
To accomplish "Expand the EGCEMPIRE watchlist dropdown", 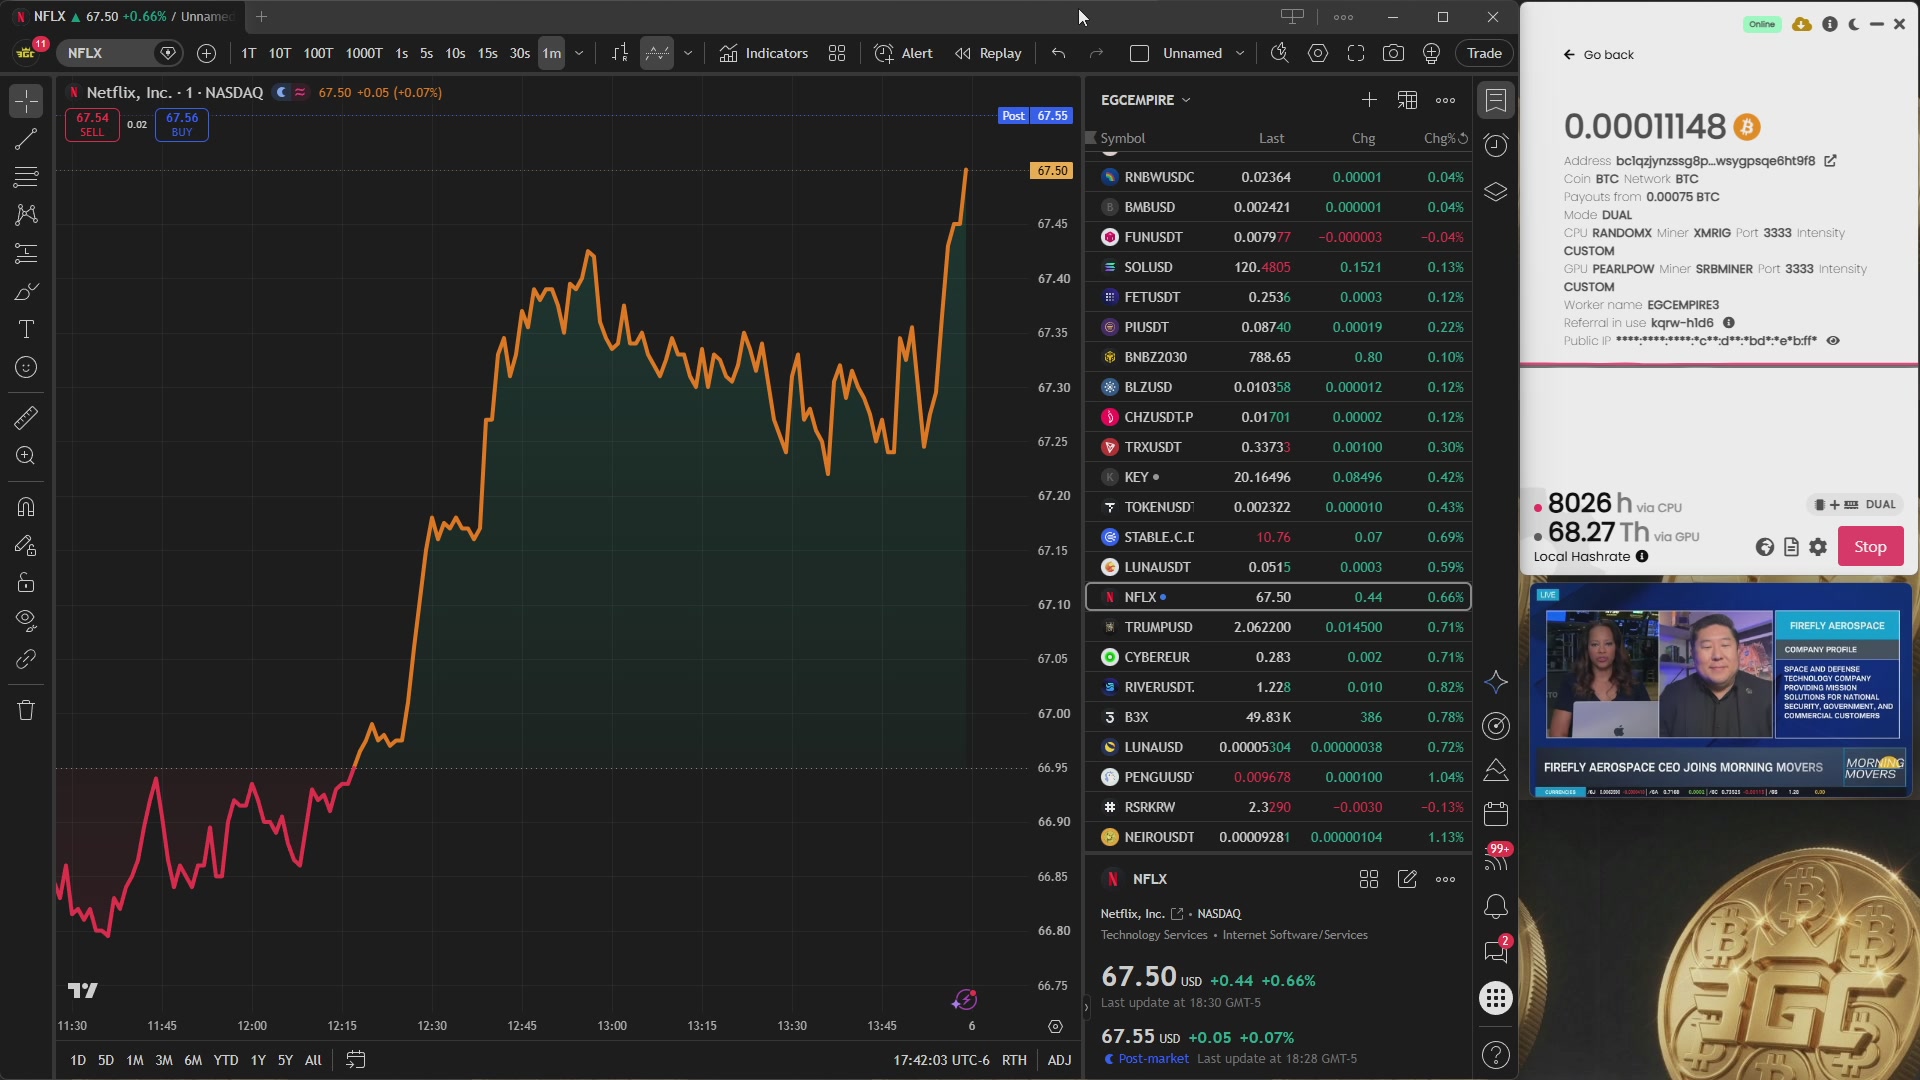I will pos(1146,100).
